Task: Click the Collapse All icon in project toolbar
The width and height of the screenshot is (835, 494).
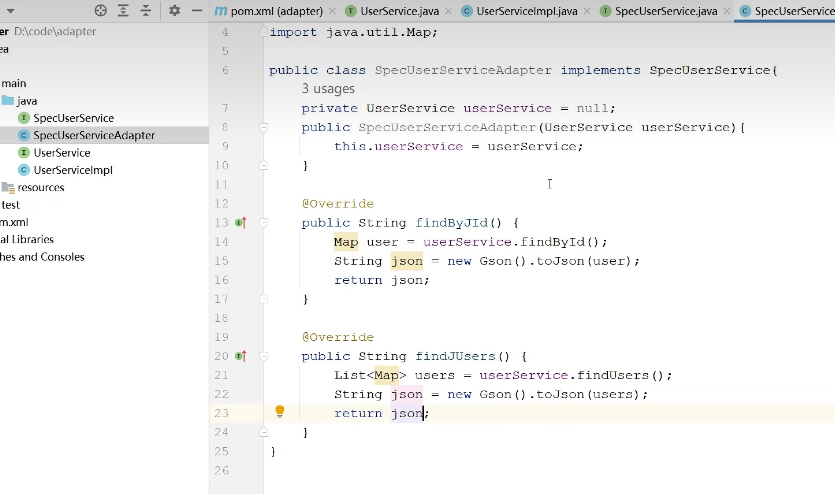Action: coord(146,10)
